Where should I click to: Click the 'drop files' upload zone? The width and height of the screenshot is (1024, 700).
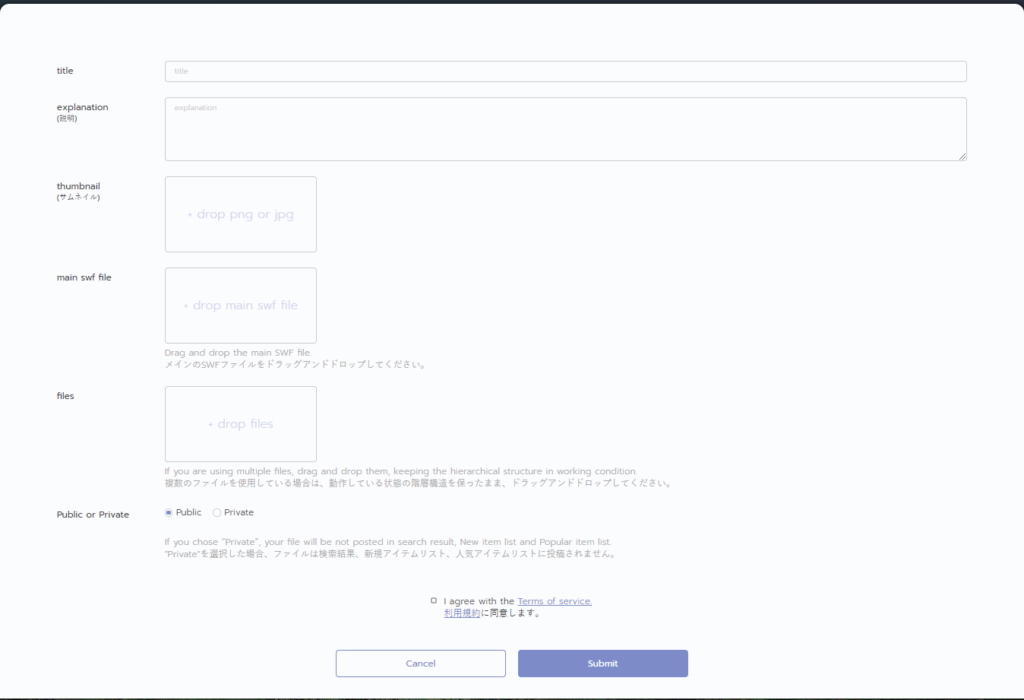coord(240,424)
